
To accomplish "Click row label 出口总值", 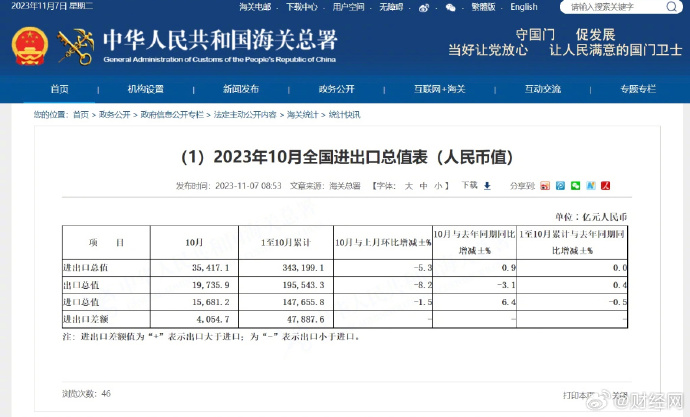I will click(81, 285).
